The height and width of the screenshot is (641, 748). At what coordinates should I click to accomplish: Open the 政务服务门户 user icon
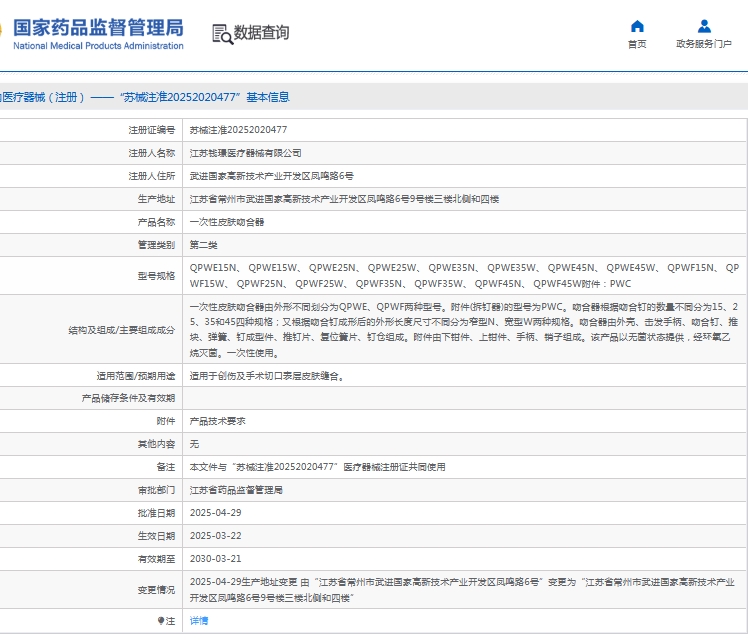pyautogui.click(x=704, y=26)
